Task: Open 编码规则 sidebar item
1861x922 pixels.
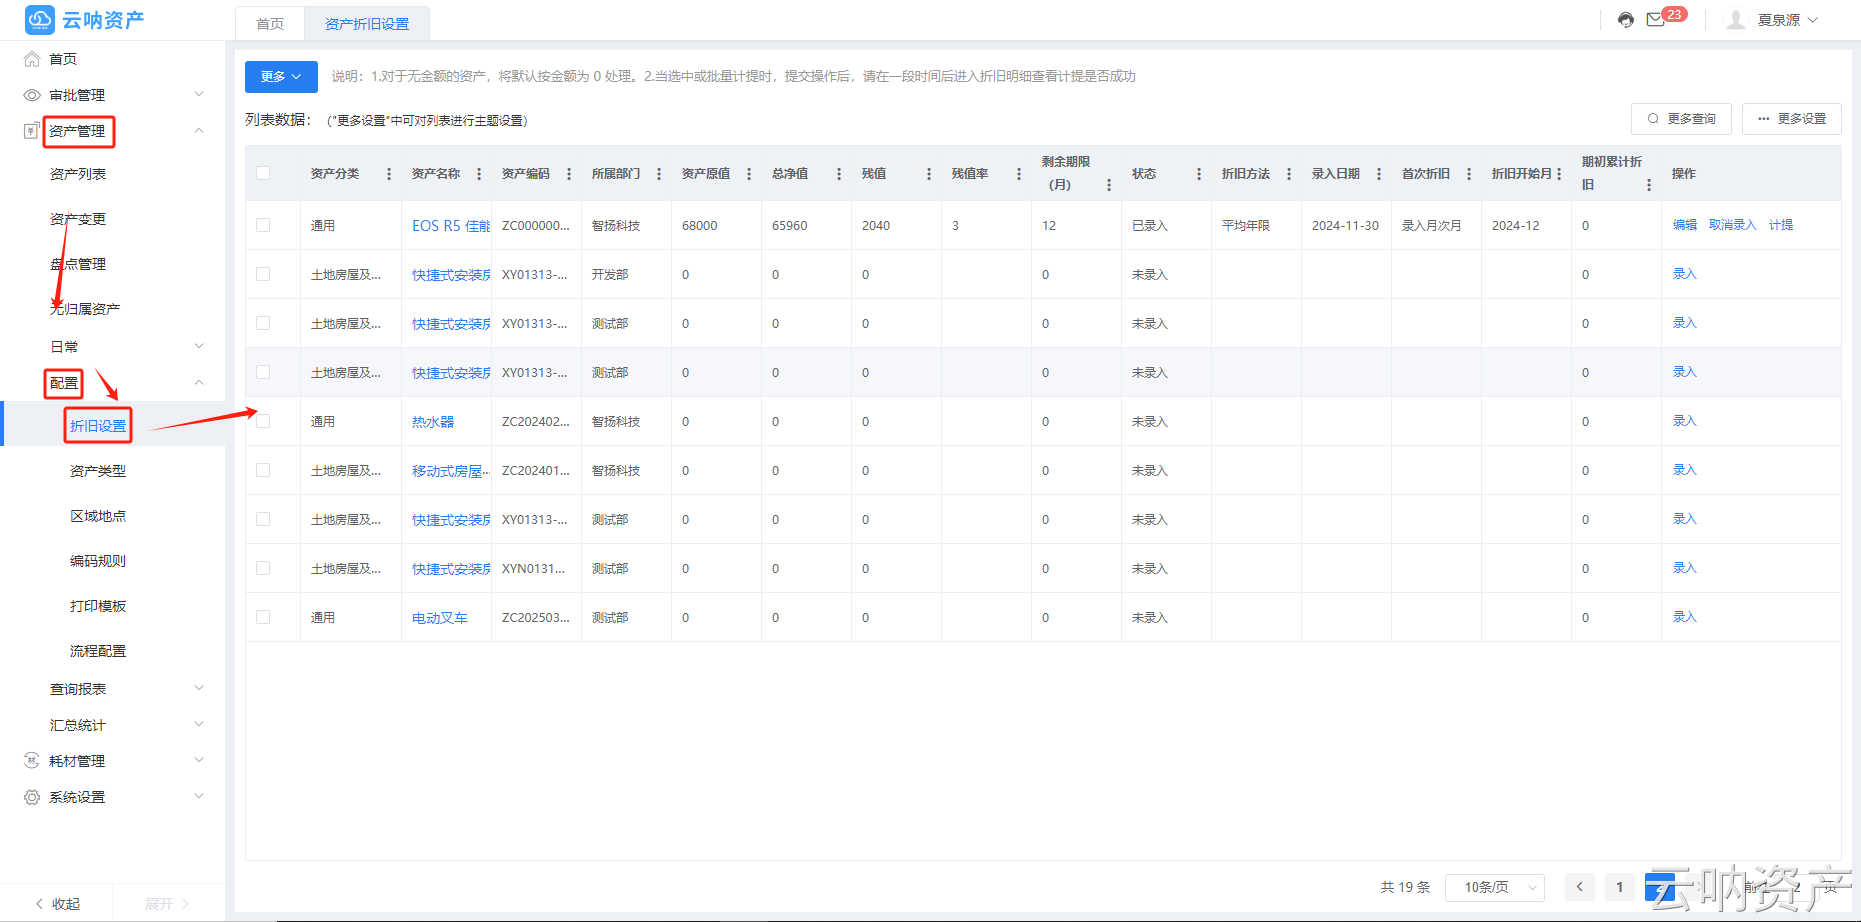Action: 98,561
